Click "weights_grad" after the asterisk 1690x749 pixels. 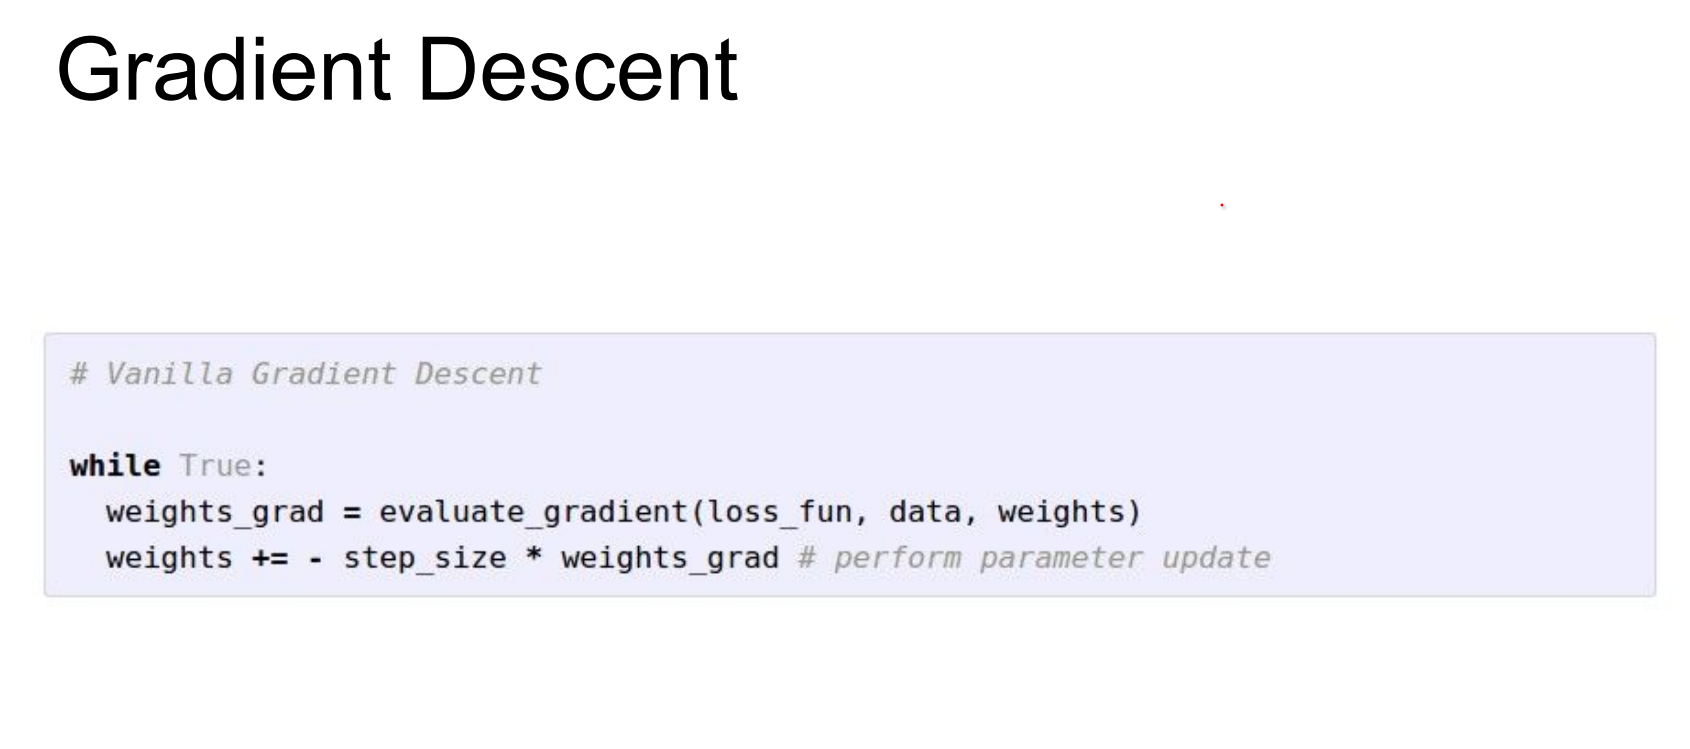pyautogui.click(x=670, y=558)
